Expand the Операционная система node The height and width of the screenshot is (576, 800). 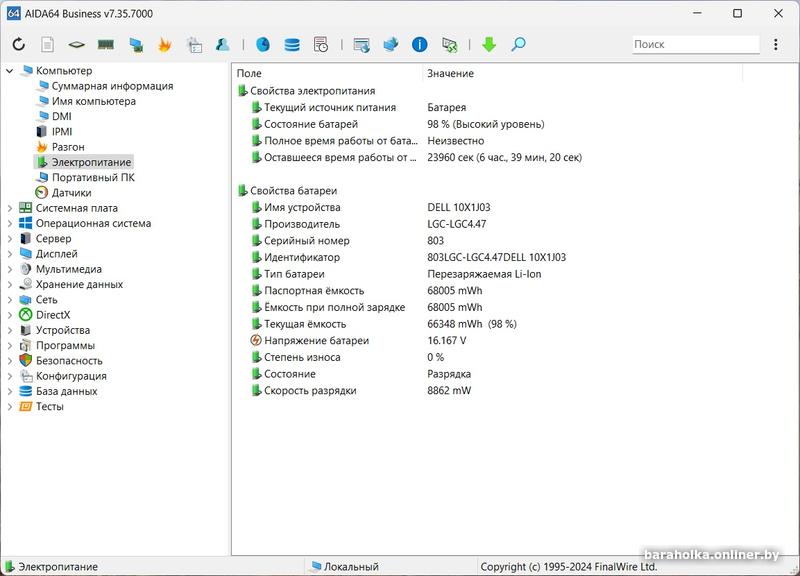[10, 223]
